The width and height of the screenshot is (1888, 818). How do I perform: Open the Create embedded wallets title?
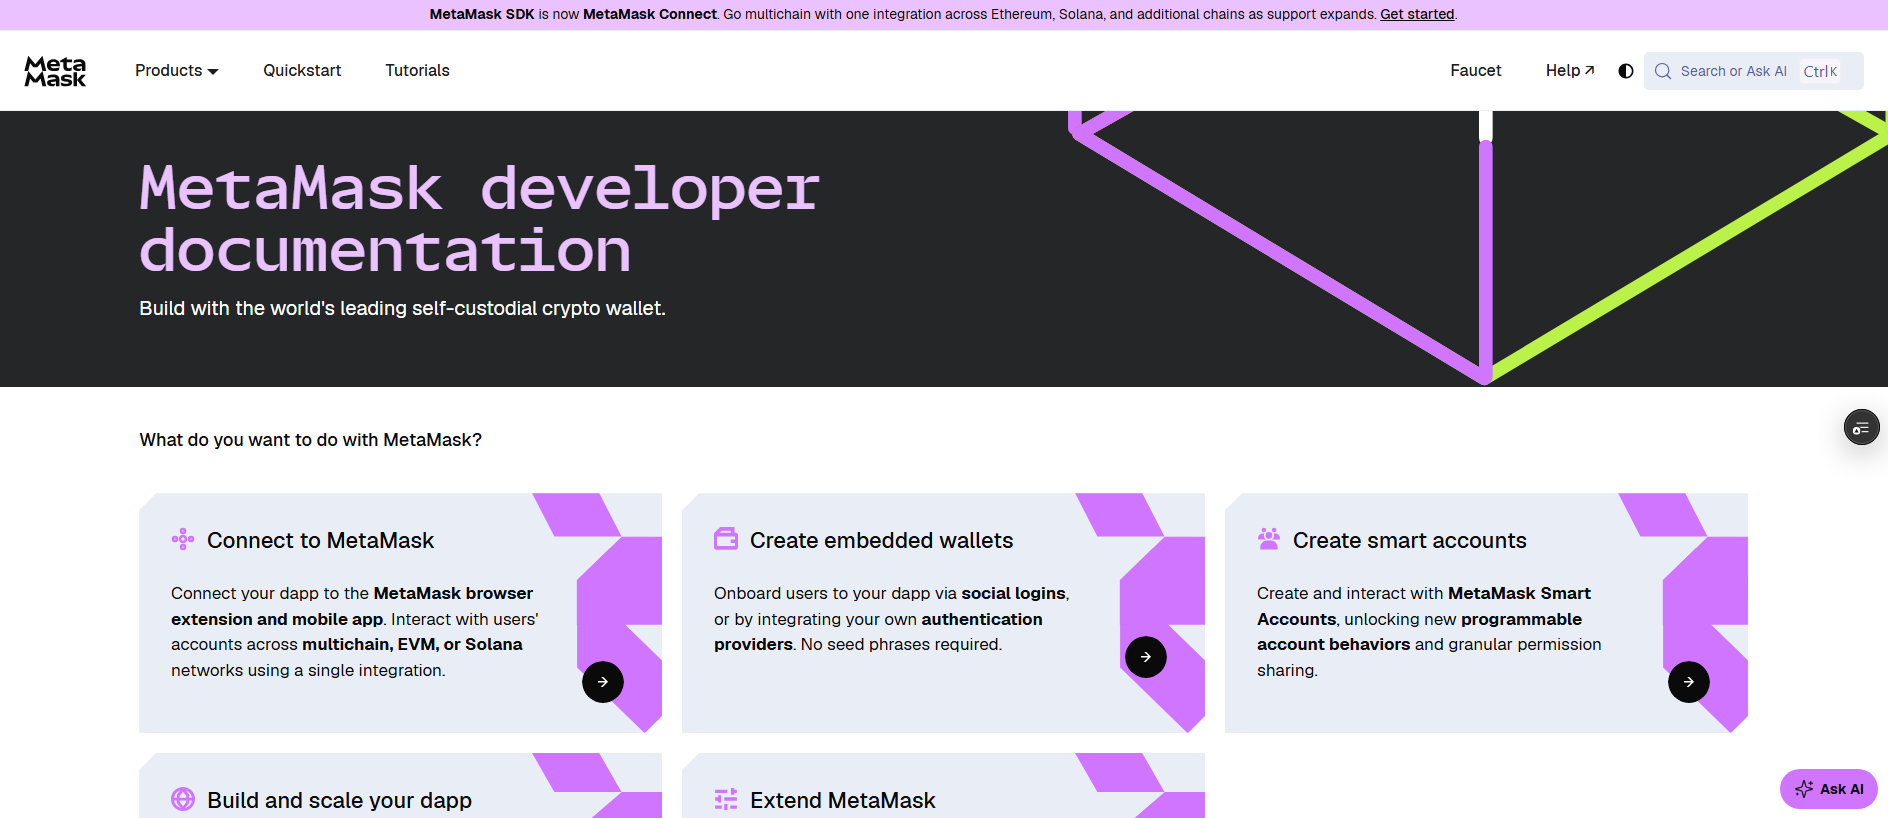tap(881, 540)
